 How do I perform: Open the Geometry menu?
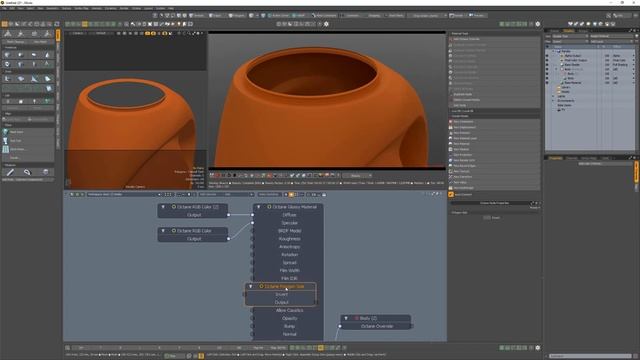point(52,8)
